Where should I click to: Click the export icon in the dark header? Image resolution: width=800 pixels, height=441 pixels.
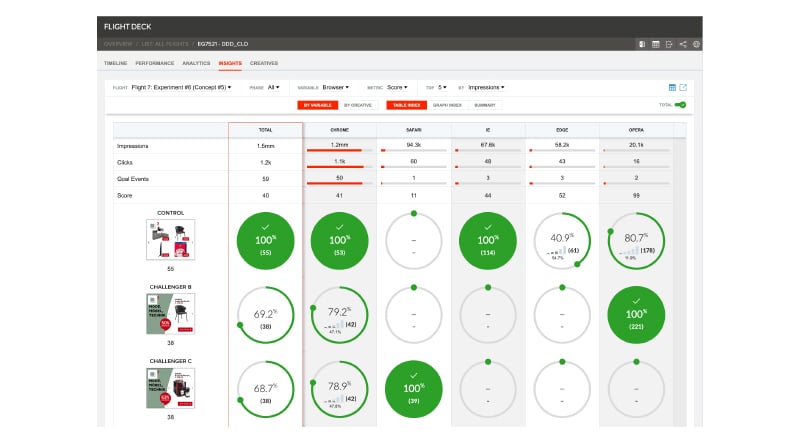[x=669, y=44]
